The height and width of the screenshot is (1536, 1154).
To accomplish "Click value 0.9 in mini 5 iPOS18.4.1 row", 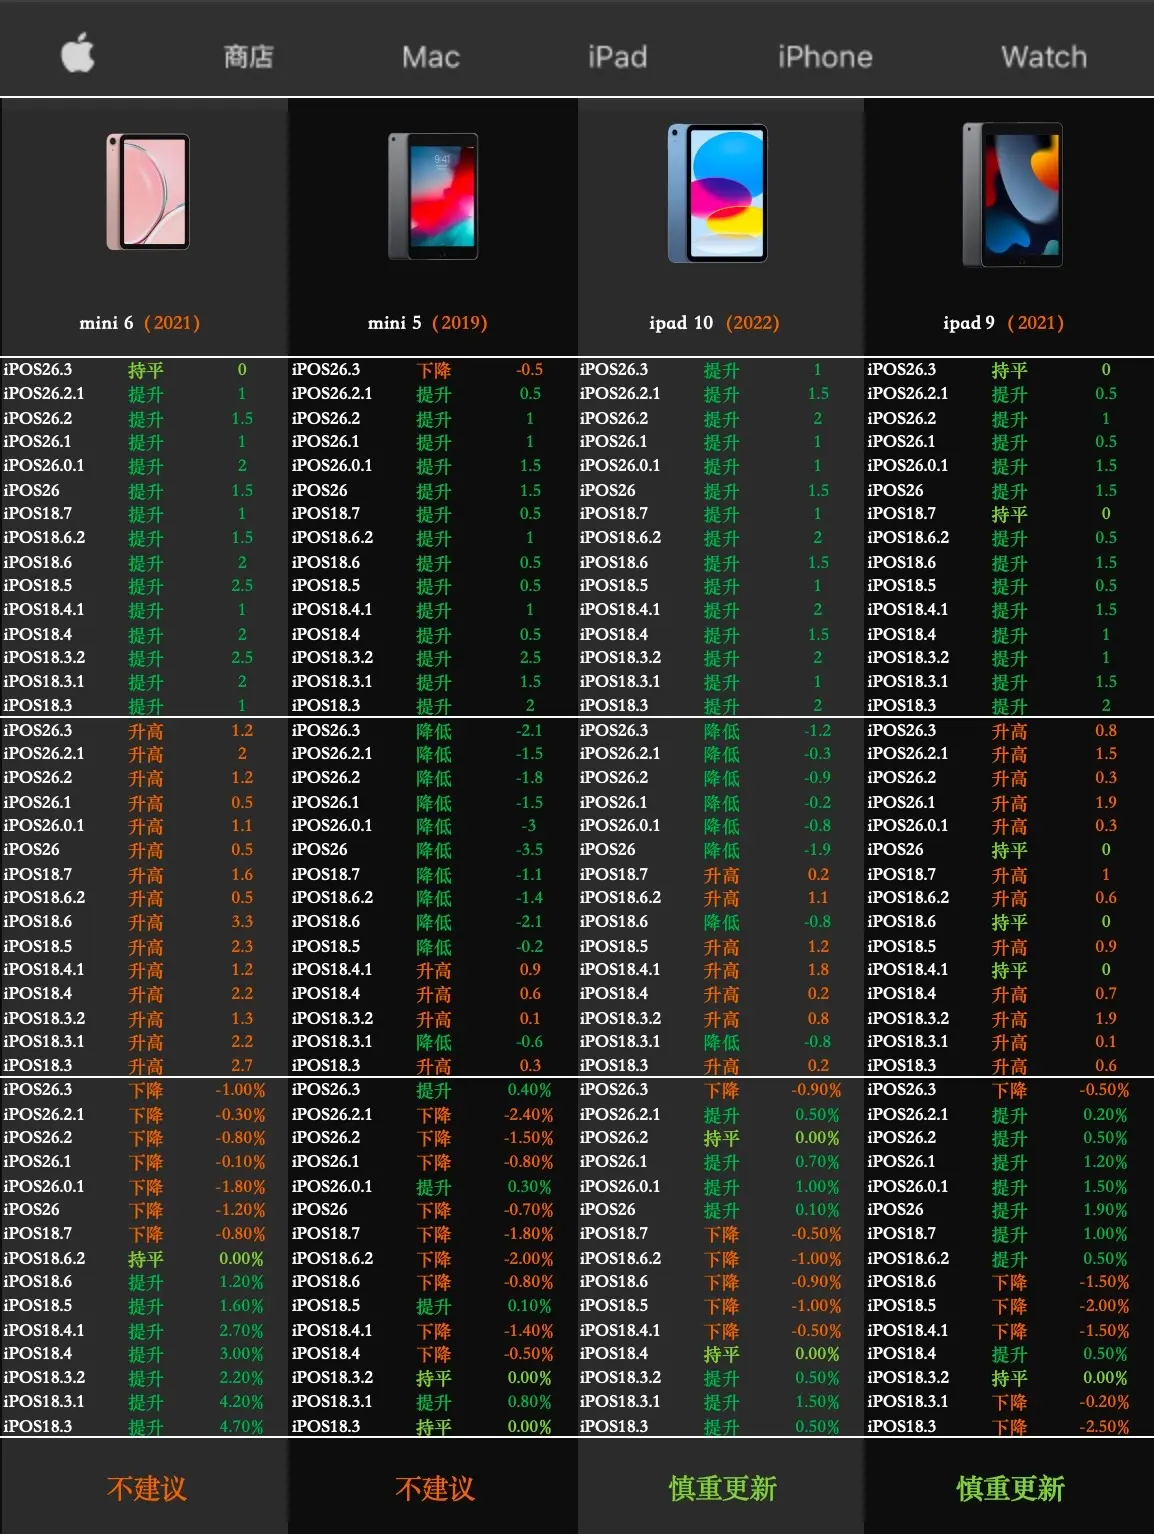I will point(530,970).
